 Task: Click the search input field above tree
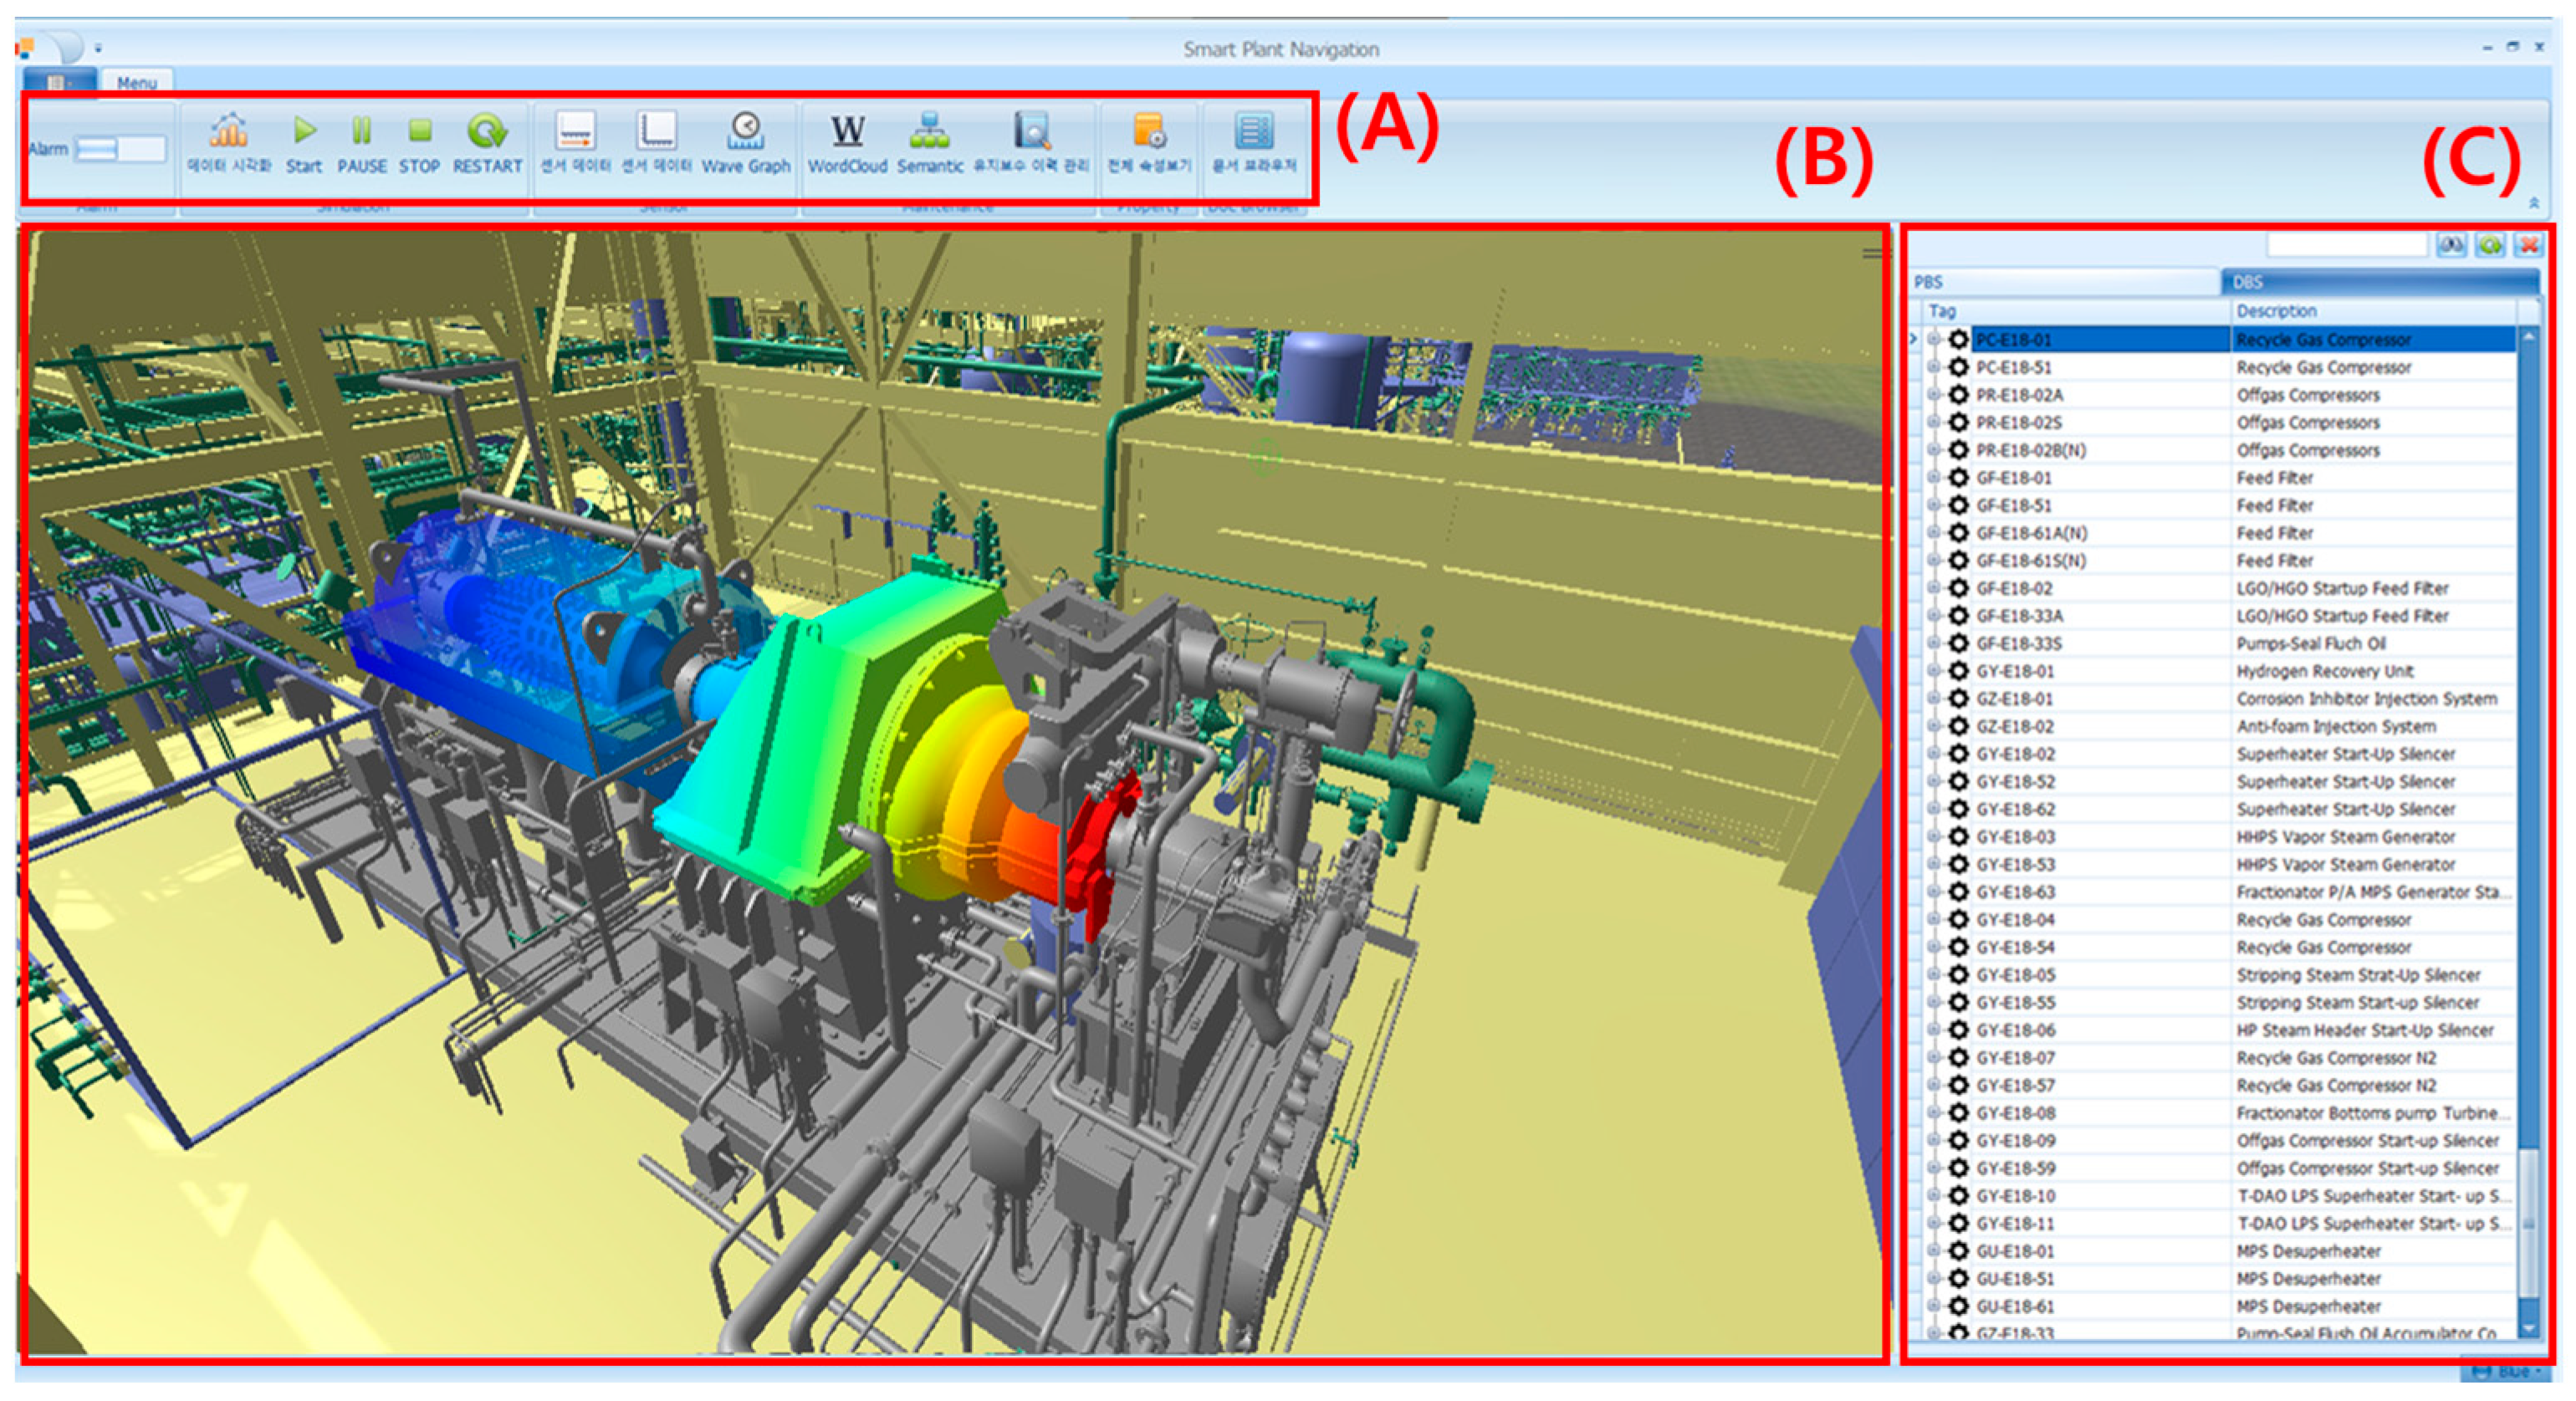click(2345, 245)
